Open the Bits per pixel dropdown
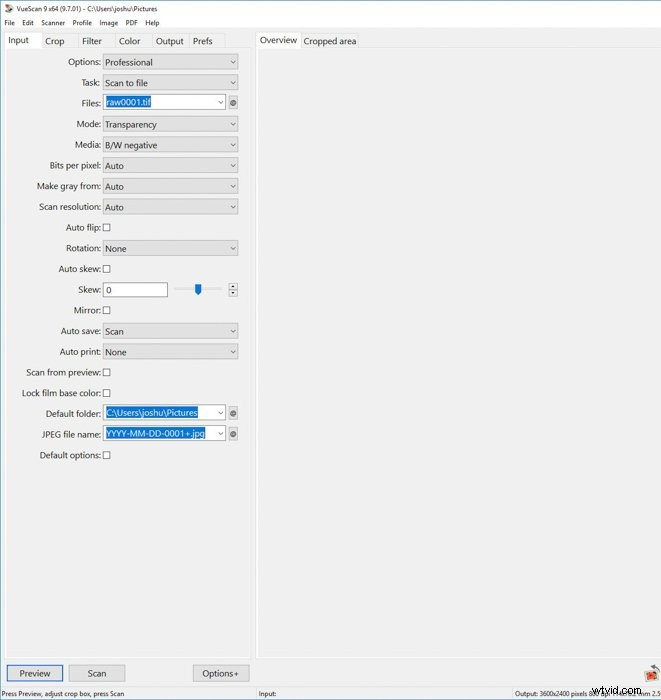Viewport: 661px width, 700px height. pyautogui.click(x=170, y=166)
